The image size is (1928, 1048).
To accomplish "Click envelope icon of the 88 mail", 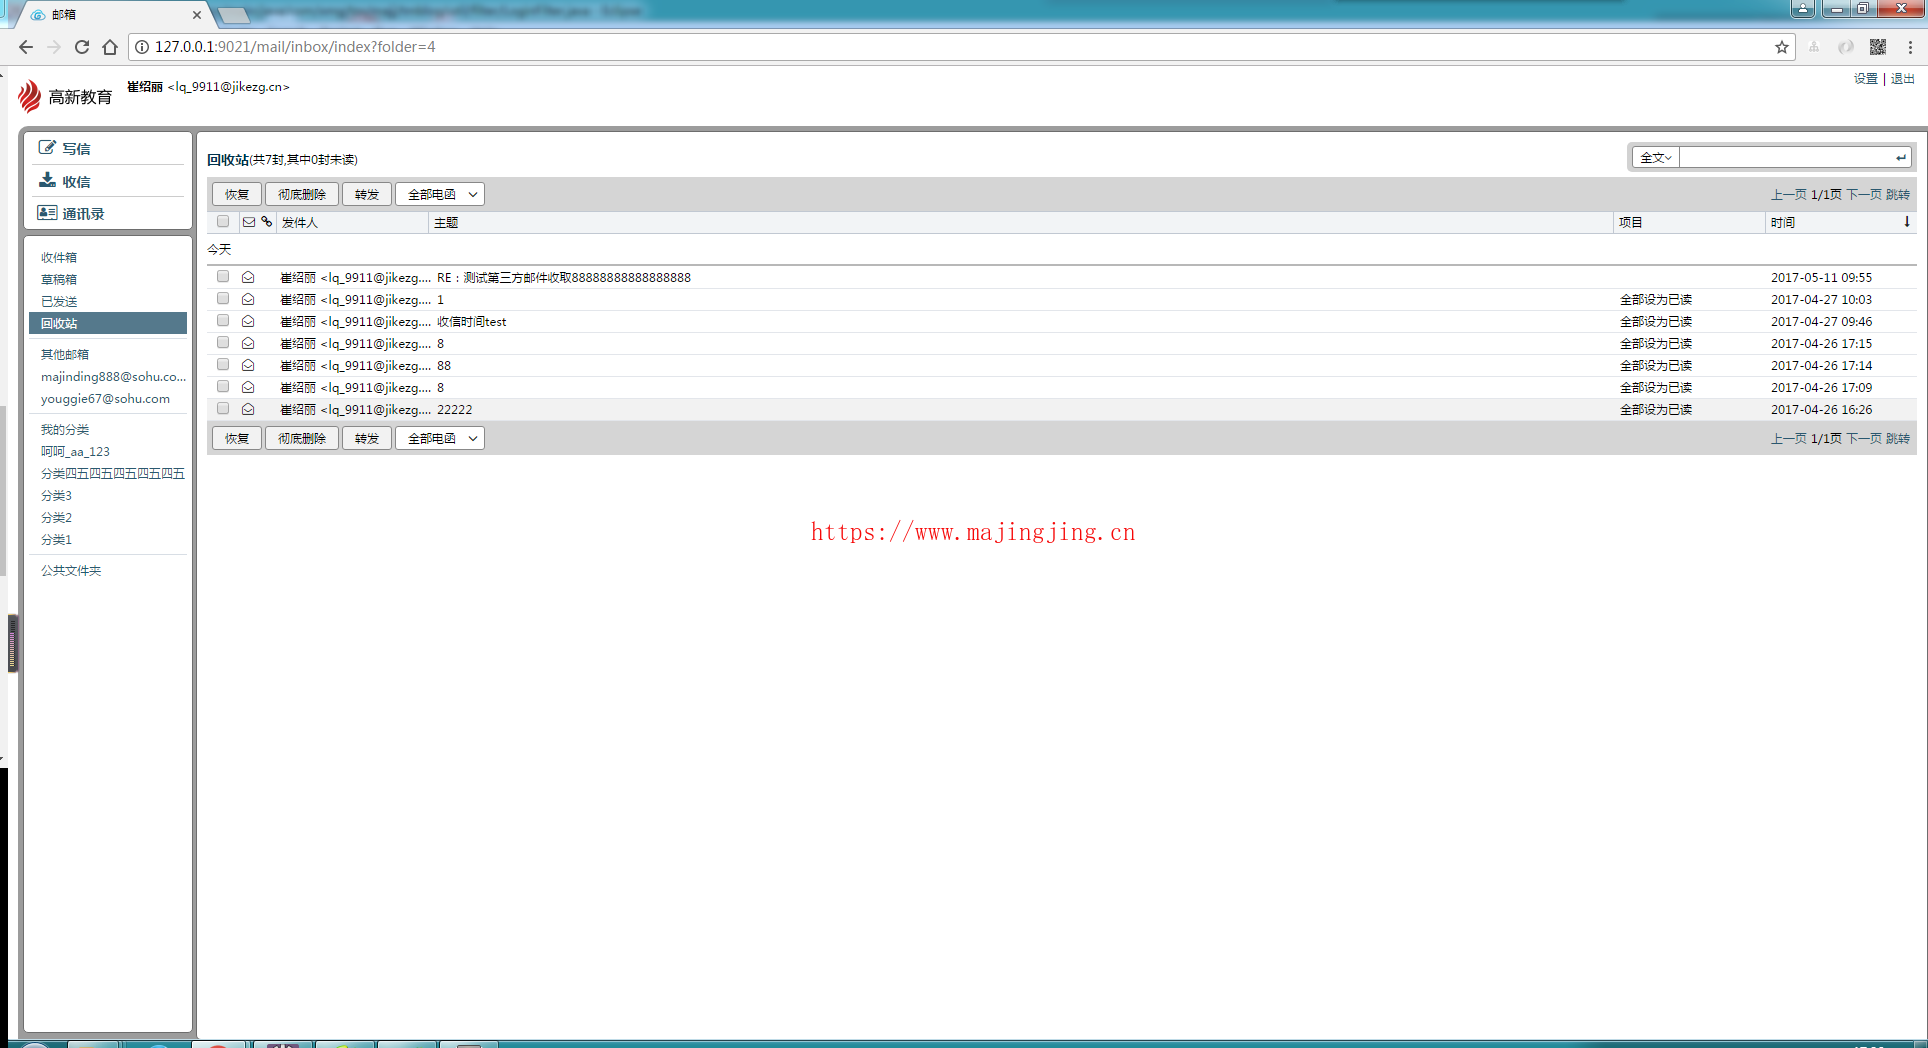I will coord(248,365).
